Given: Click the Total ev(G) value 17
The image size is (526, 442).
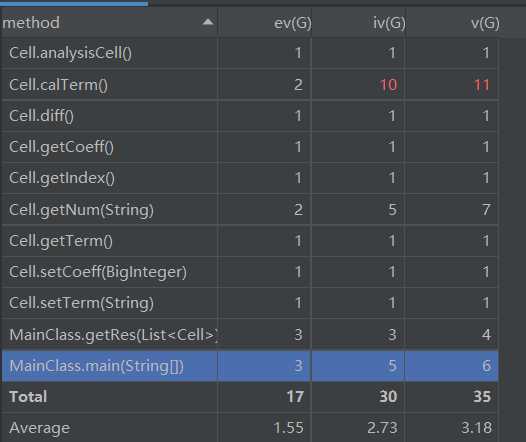Looking at the screenshot, I should [295, 397].
